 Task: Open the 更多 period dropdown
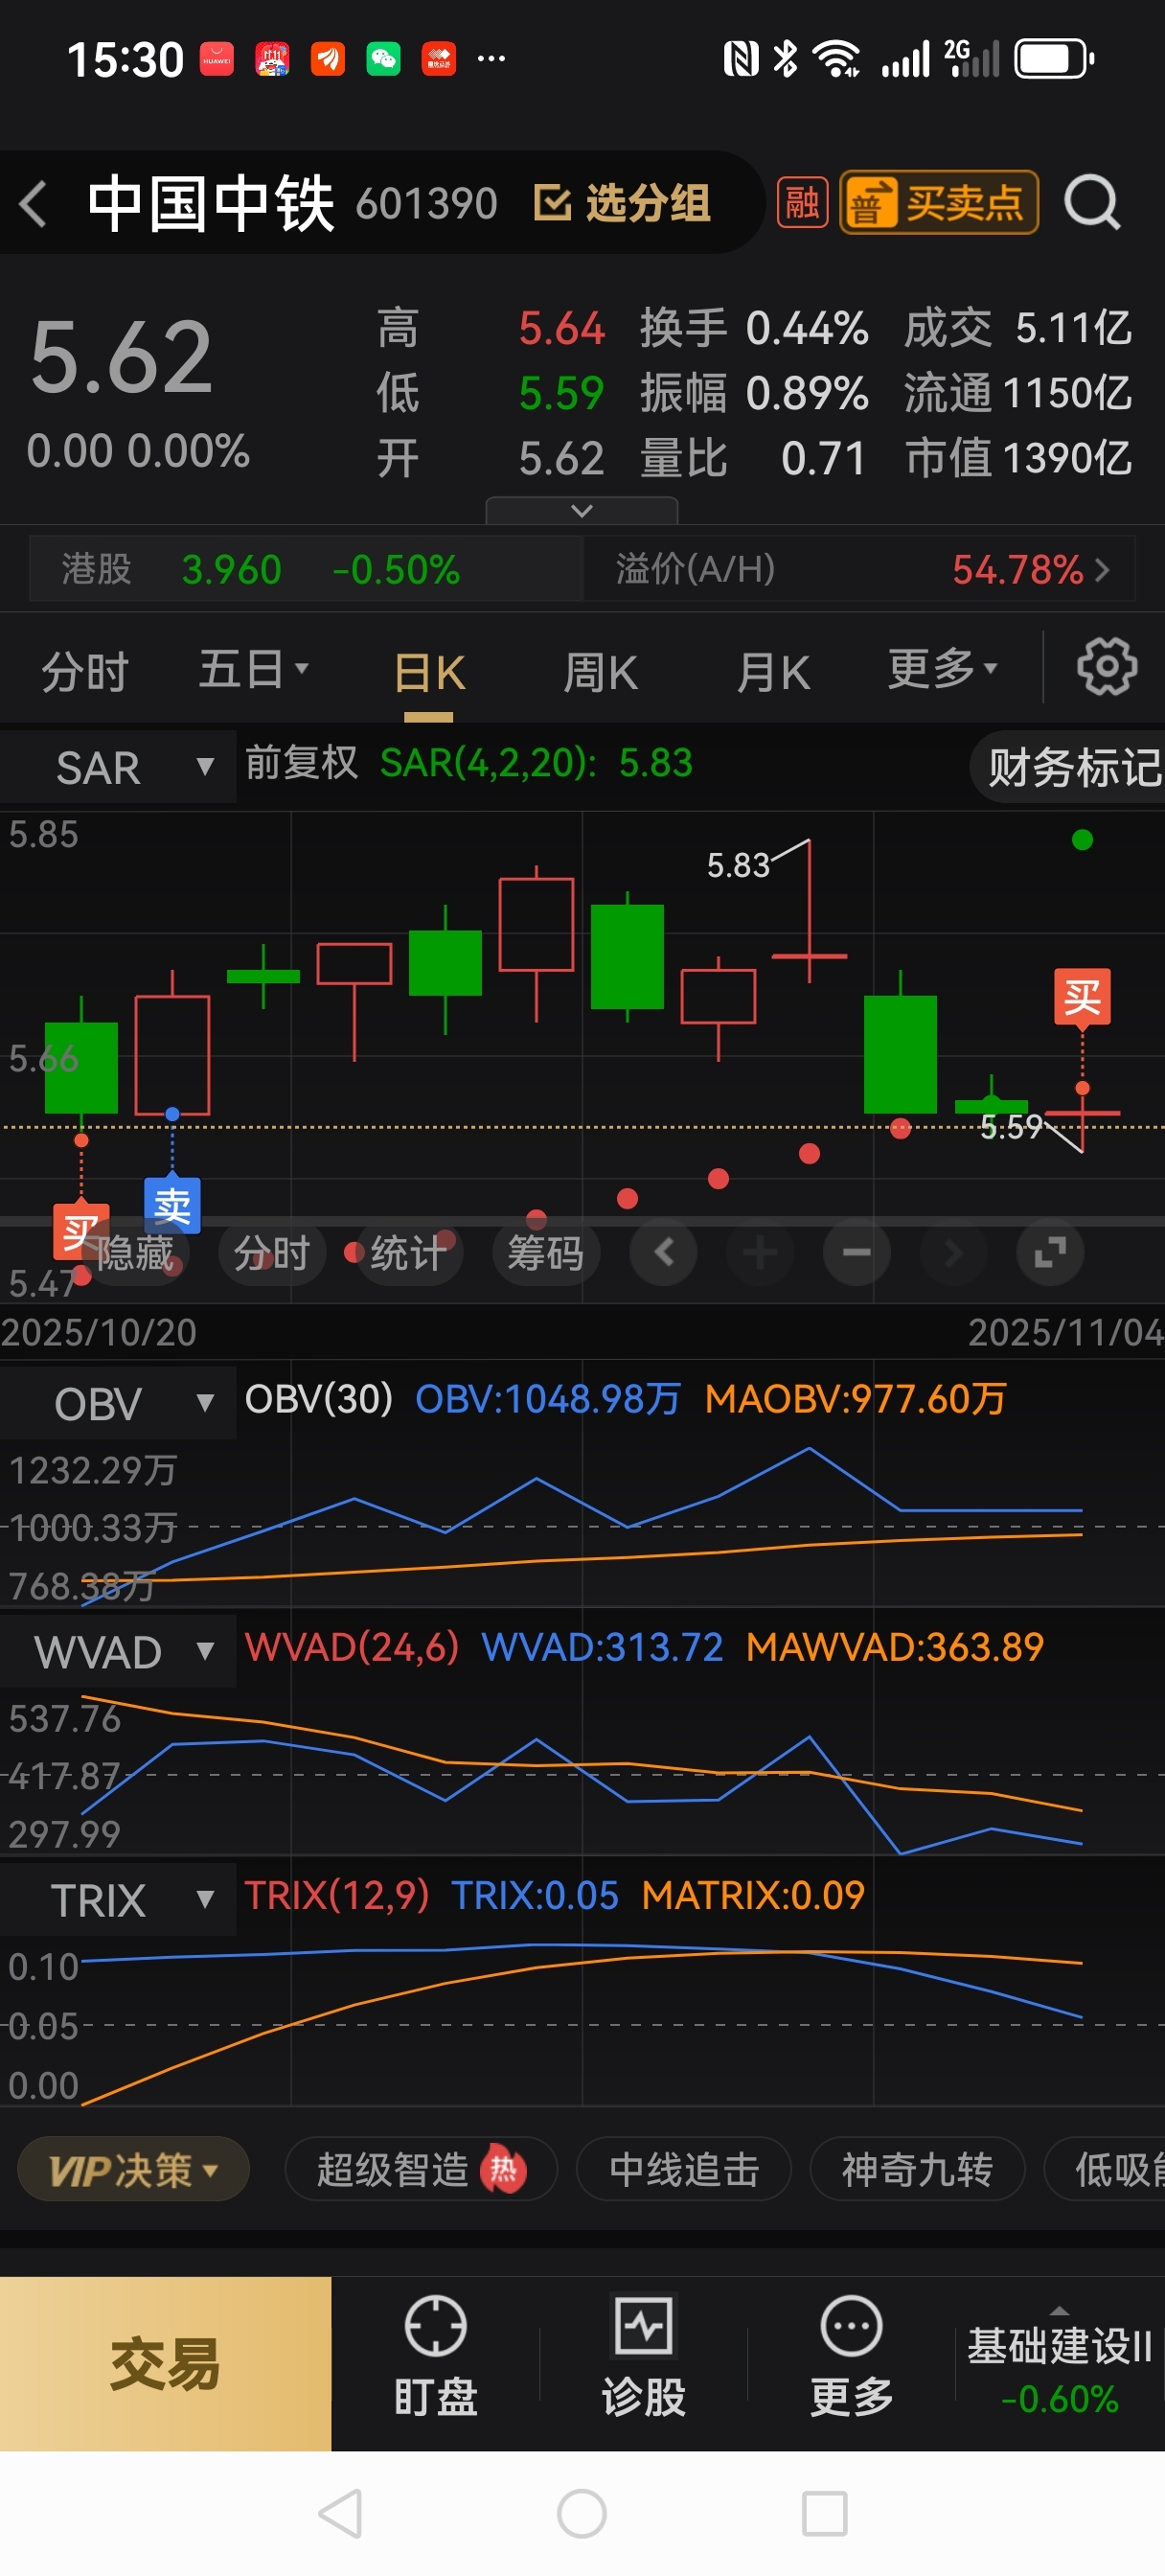click(942, 668)
